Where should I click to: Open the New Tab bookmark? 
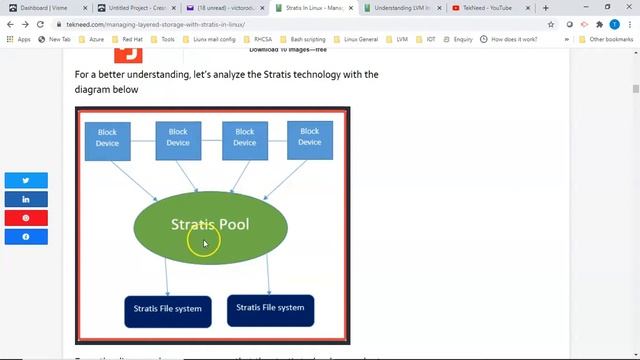click(54, 39)
